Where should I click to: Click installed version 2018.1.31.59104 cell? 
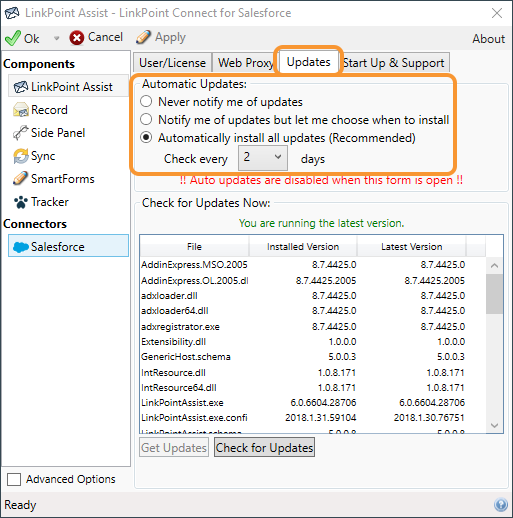point(321,417)
